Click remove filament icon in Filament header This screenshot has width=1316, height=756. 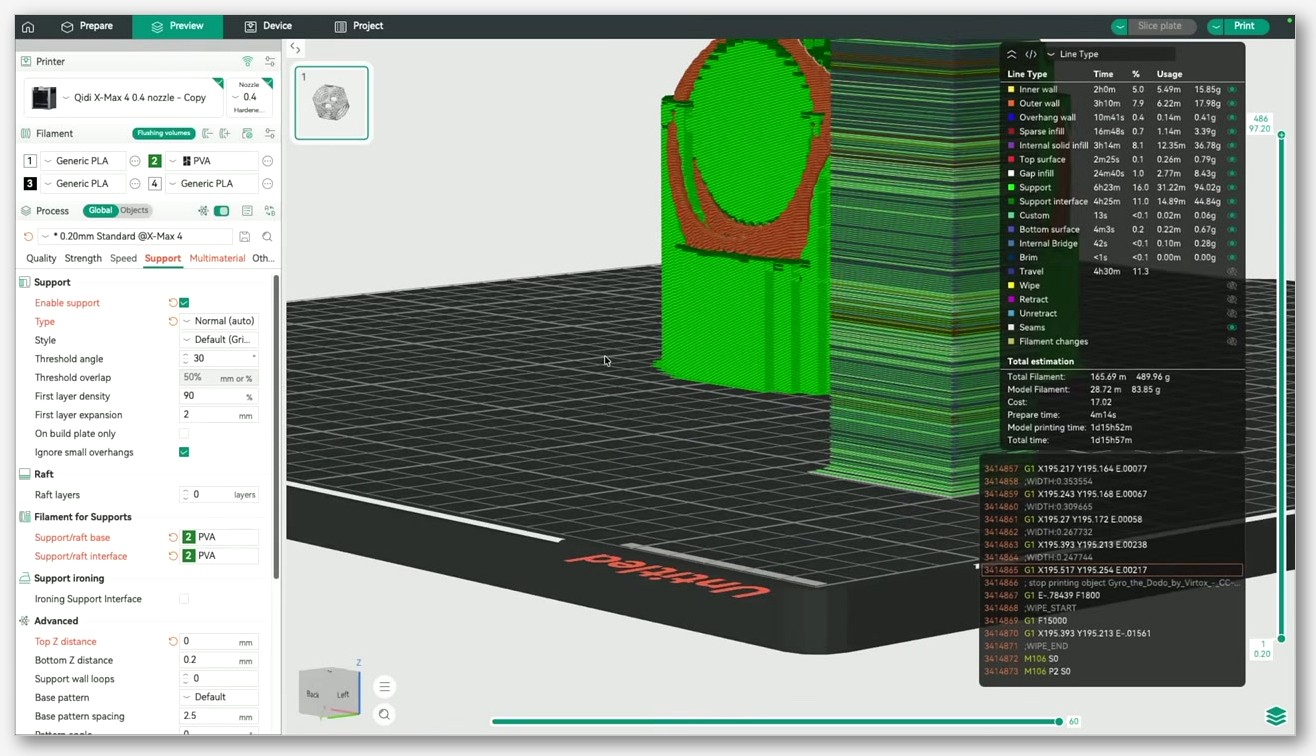click(207, 133)
